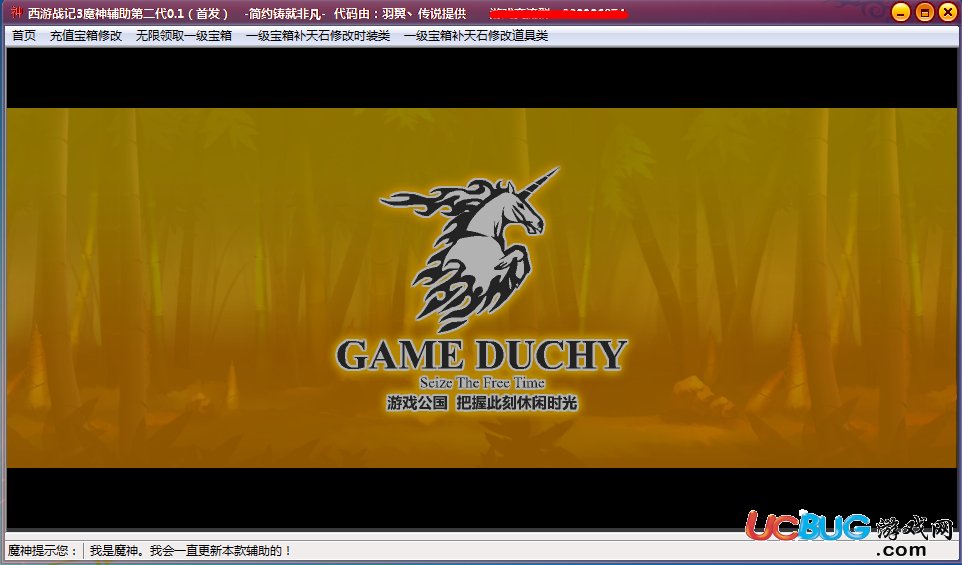The width and height of the screenshot is (962, 565).
Task: Click the window title 西游战记3魔神辅助第二代0.1
Action: pos(106,13)
